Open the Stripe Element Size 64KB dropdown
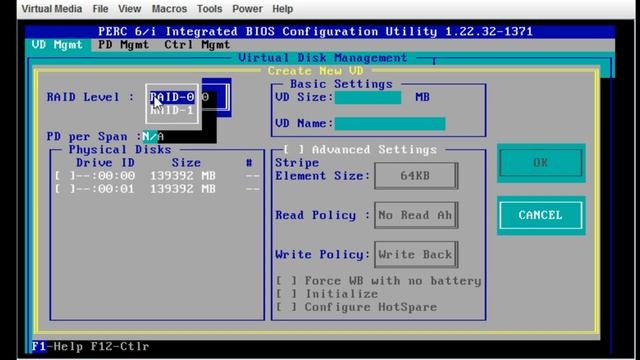The width and height of the screenshot is (640, 360). (416, 176)
